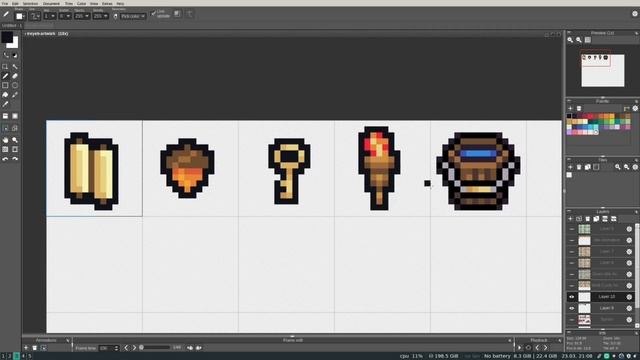Toggle the loop playback button
The width and height of the screenshot is (640, 360).
click(529, 348)
